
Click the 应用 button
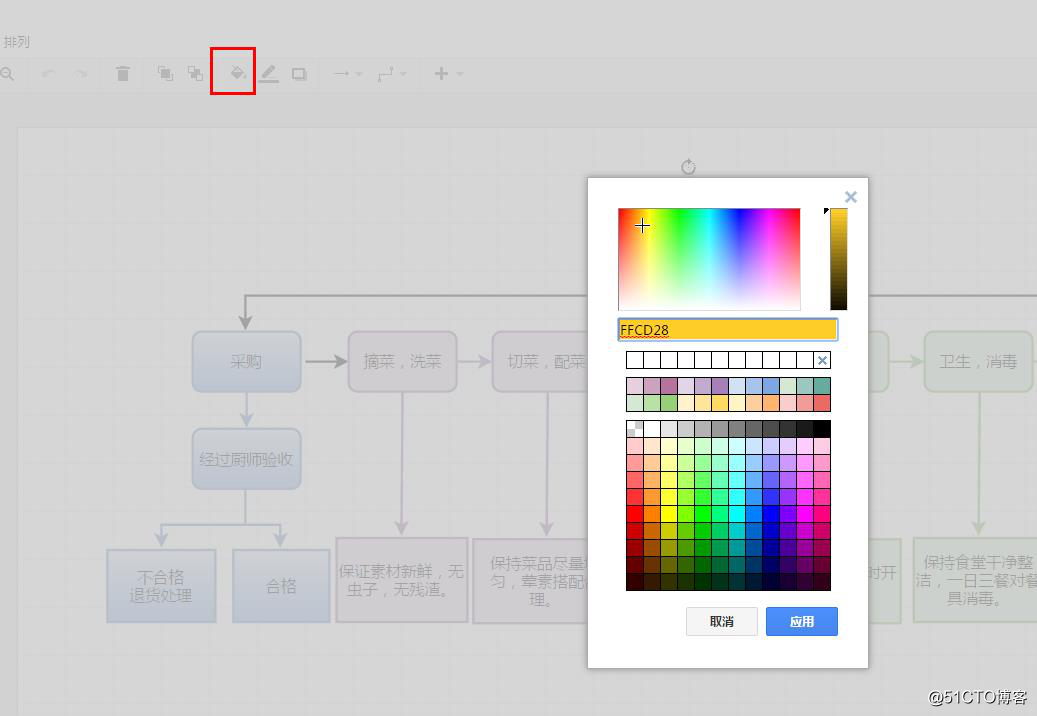tap(802, 621)
